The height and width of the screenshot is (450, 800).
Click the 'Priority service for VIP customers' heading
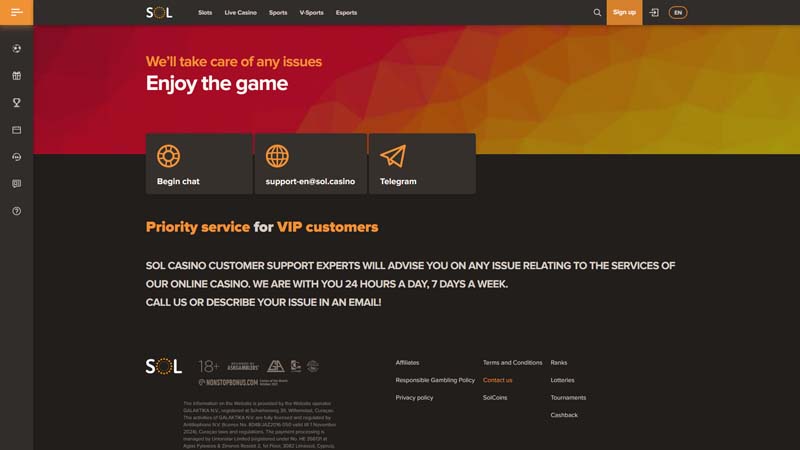[262, 227]
